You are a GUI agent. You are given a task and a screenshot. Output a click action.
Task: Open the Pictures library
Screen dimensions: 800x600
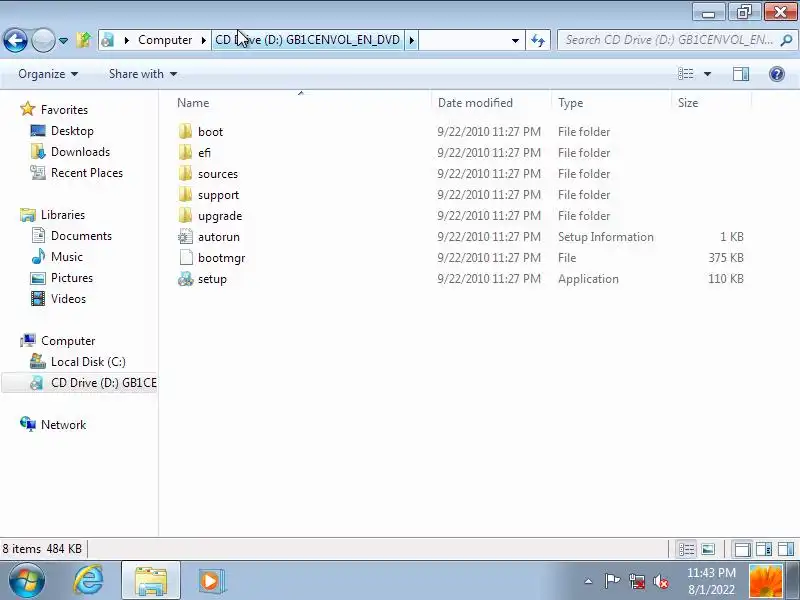[x=72, y=278]
